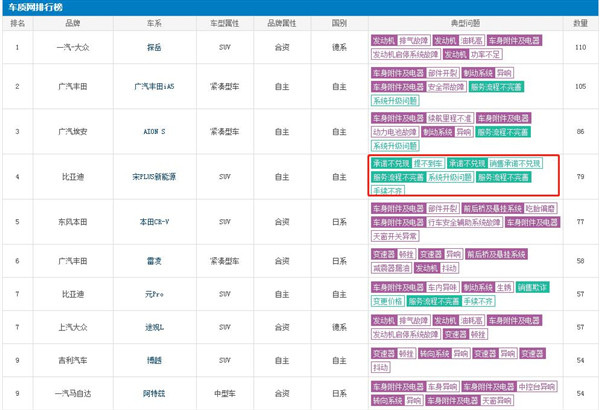This screenshot has height=410, width=600.
Task: Select the 东风本田 brand cell
Action: [x=73, y=222]
